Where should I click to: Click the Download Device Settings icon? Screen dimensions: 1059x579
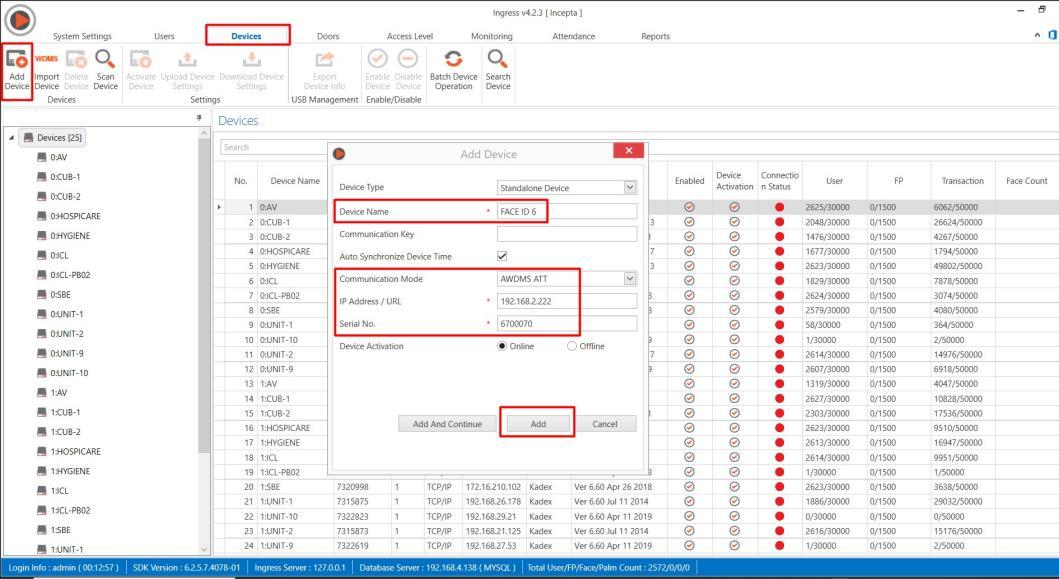[251, 59]
